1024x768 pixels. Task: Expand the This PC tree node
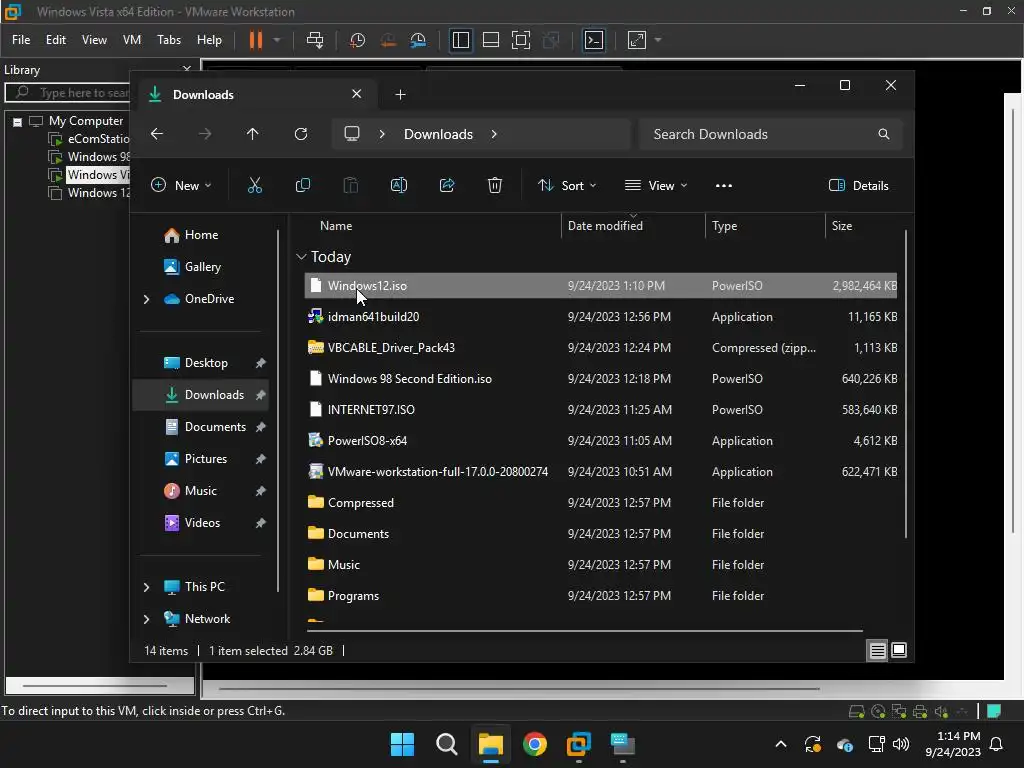[x=146, y=587]
